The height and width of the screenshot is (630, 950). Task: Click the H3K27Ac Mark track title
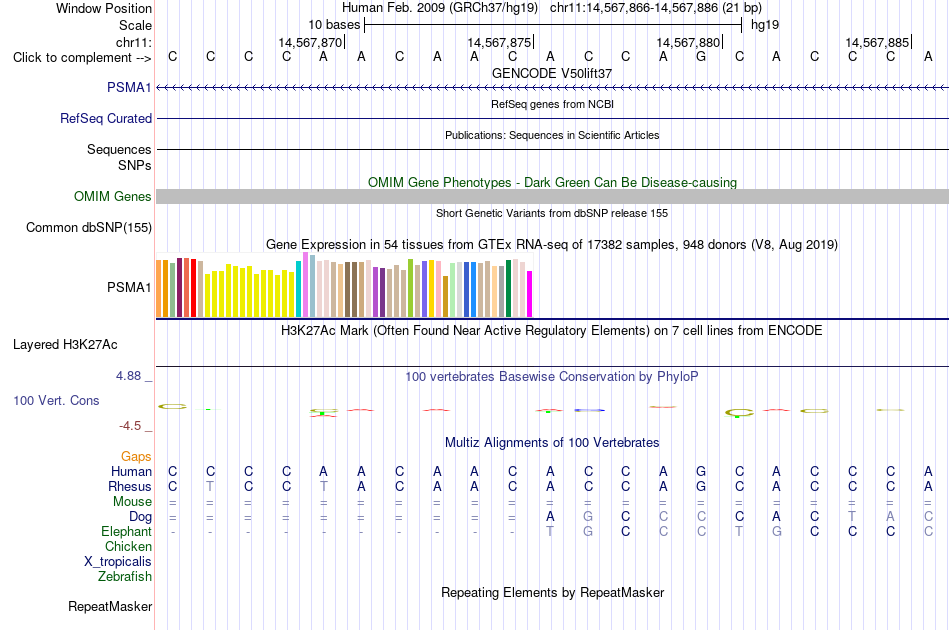click(x=552, y=331)
